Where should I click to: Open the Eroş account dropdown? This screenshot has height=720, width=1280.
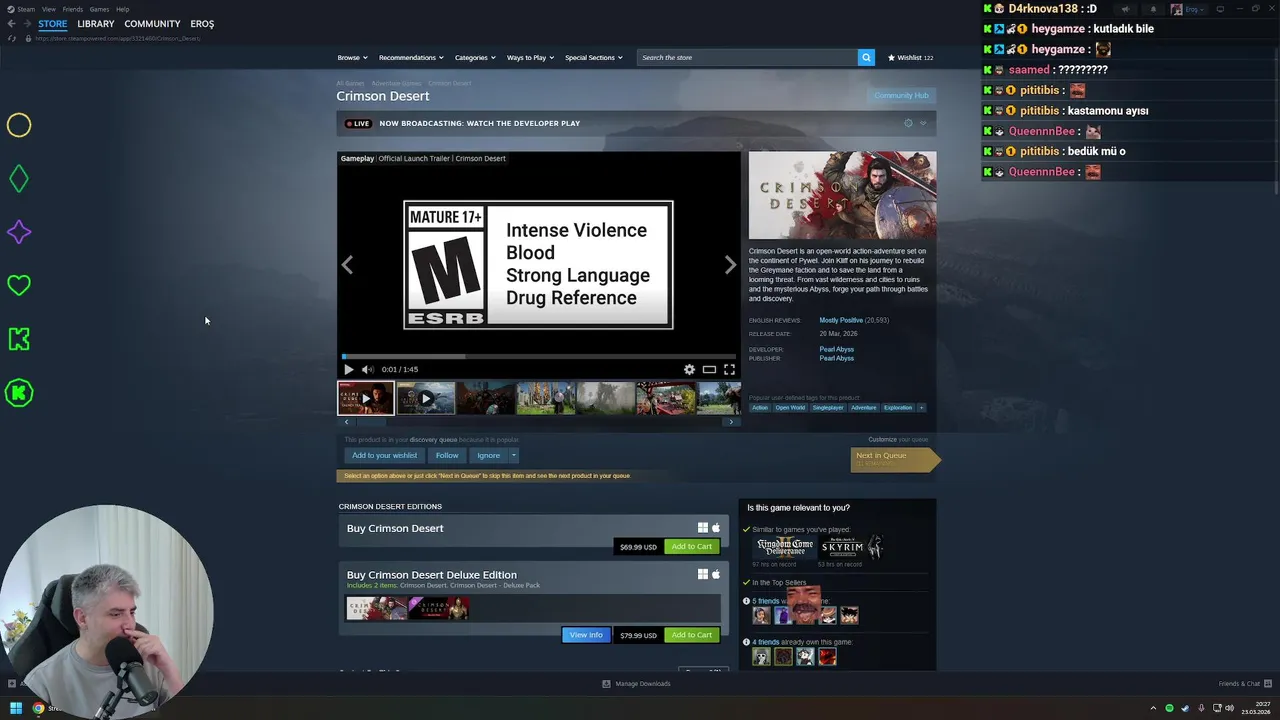(1188, 9)
